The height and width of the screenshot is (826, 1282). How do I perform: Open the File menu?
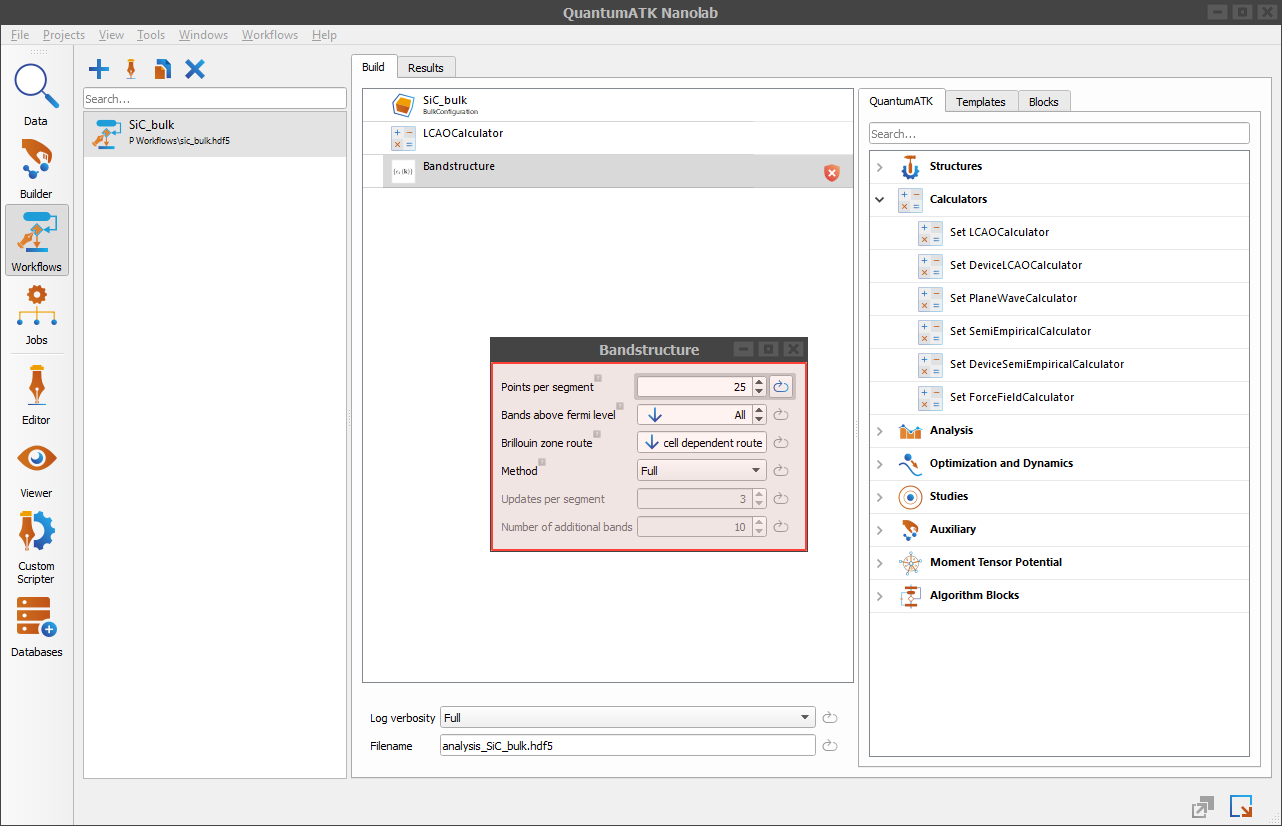coord(20,35)
